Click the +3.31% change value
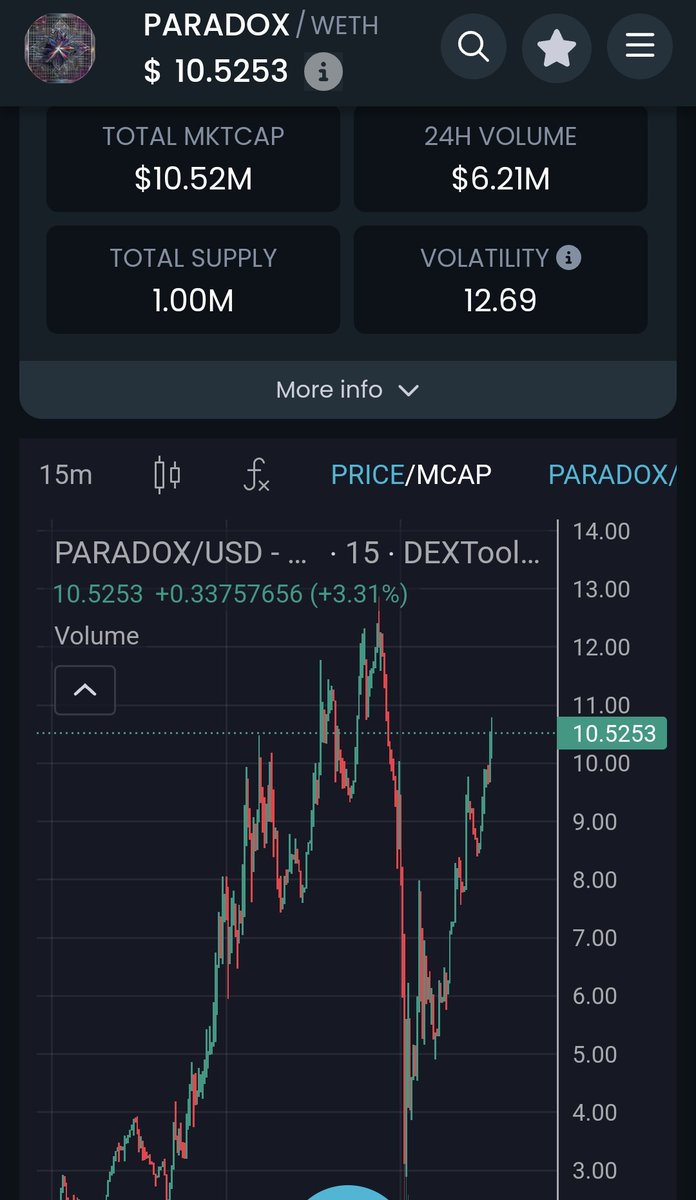This screenshot has height=1200, width=696. (x=359, y=594)
